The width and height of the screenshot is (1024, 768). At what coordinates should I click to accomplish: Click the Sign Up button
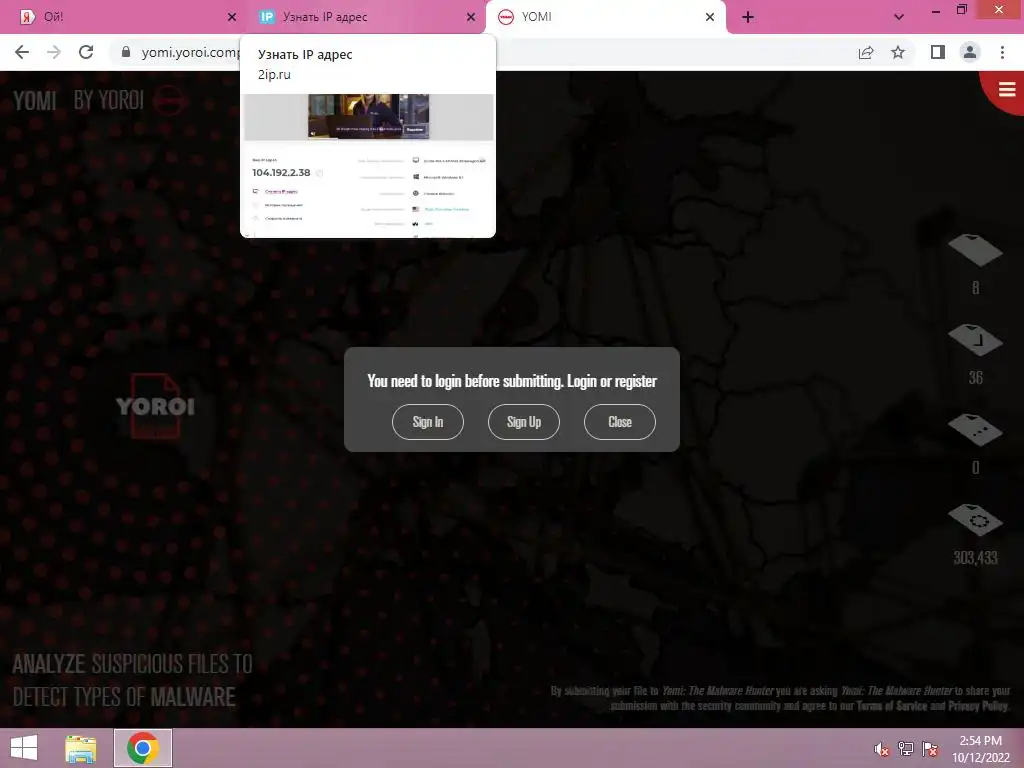point(524,422)
